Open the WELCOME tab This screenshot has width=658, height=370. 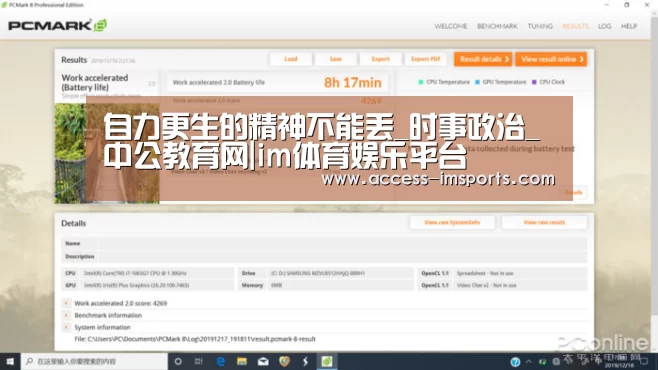[451, 26]
